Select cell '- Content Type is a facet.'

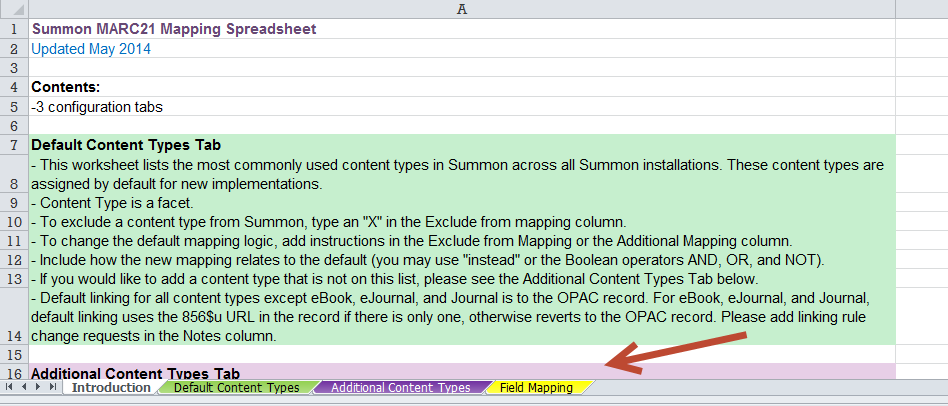[462, 202]
